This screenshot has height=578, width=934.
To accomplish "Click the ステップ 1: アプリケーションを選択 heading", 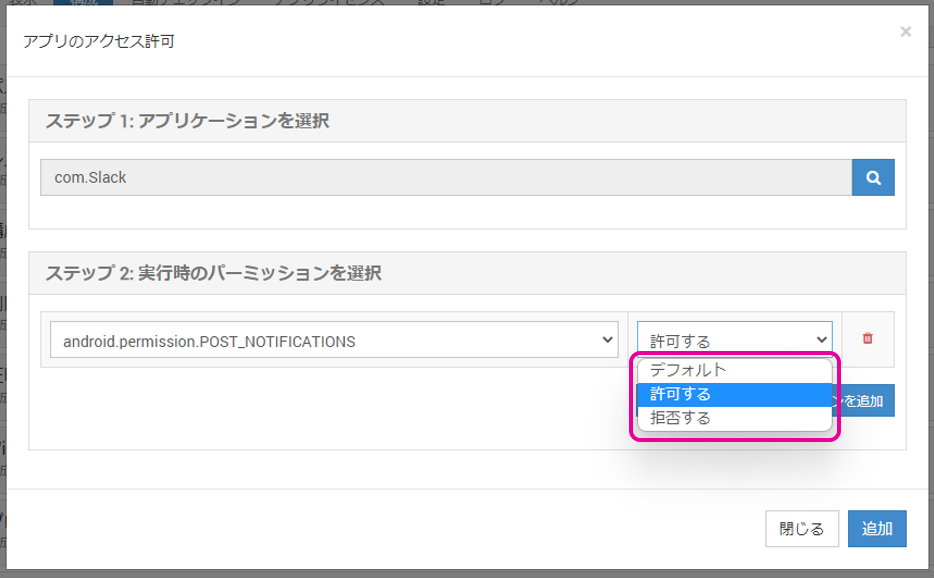I will 188,121.
